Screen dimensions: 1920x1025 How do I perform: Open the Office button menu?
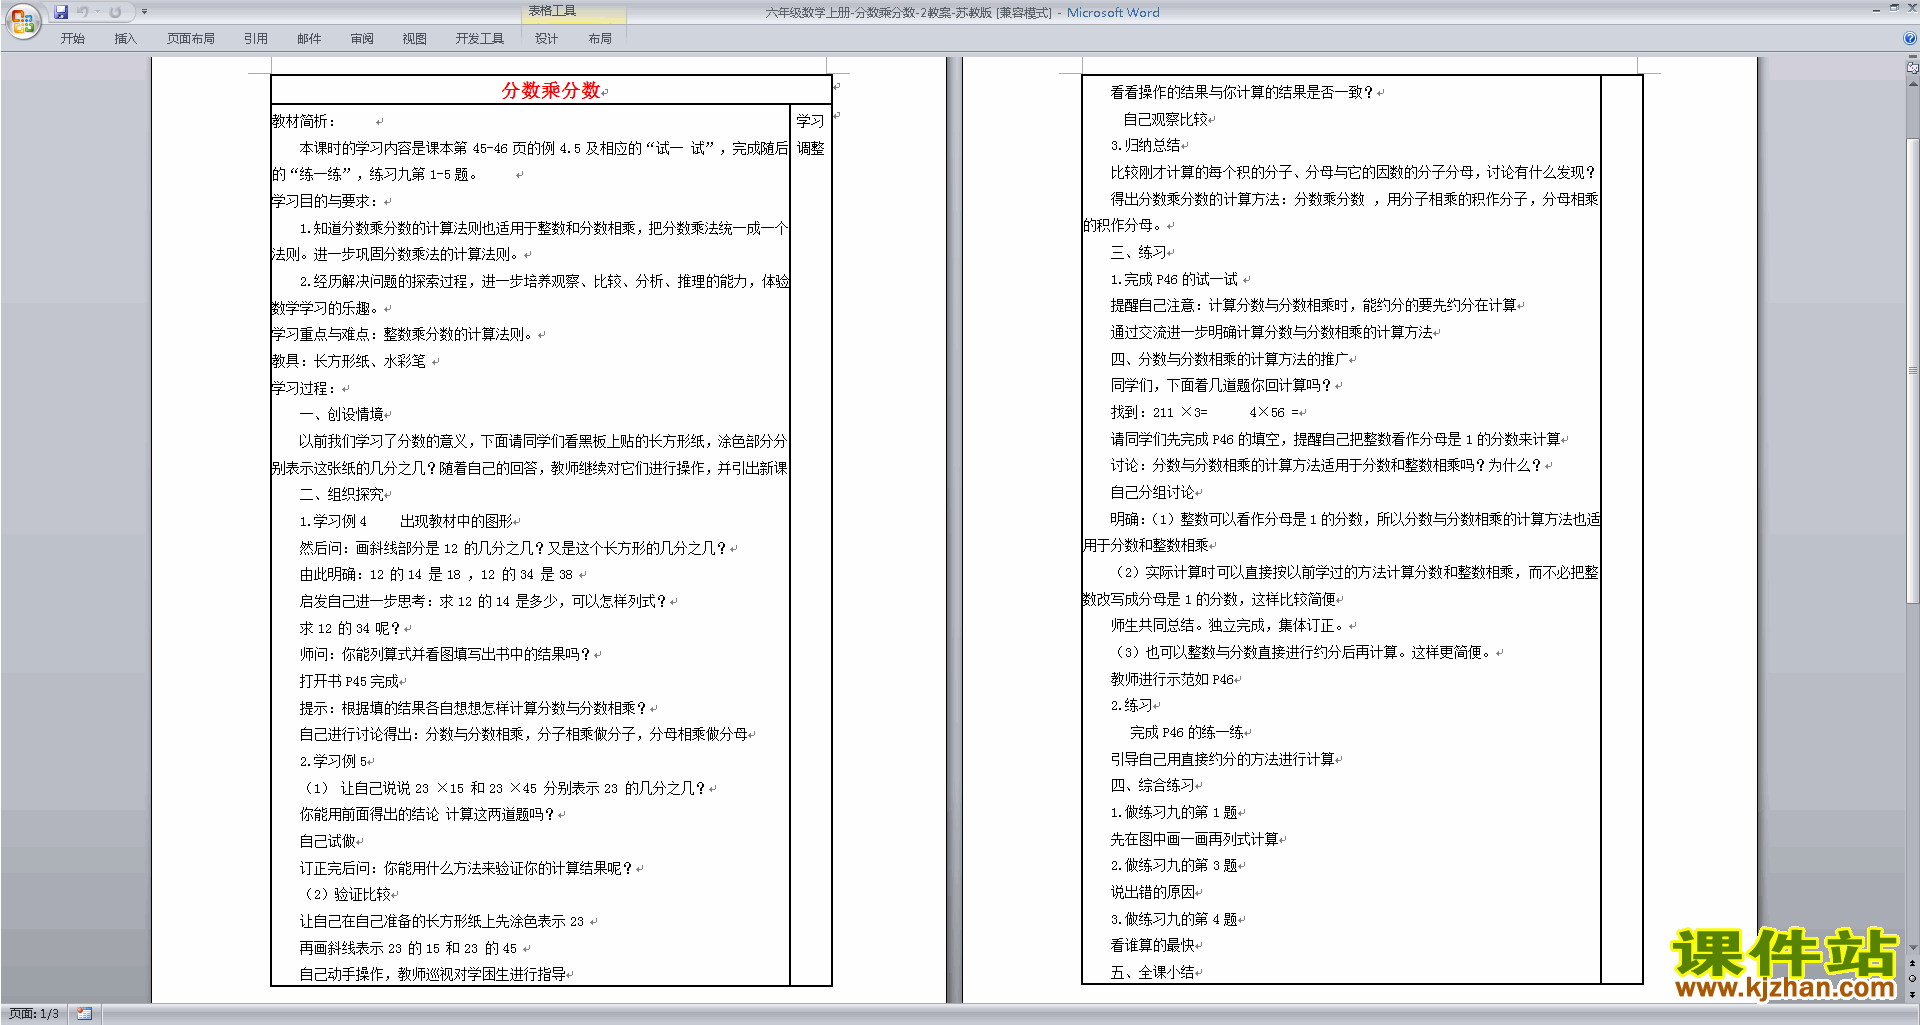[x=22, y=20]
